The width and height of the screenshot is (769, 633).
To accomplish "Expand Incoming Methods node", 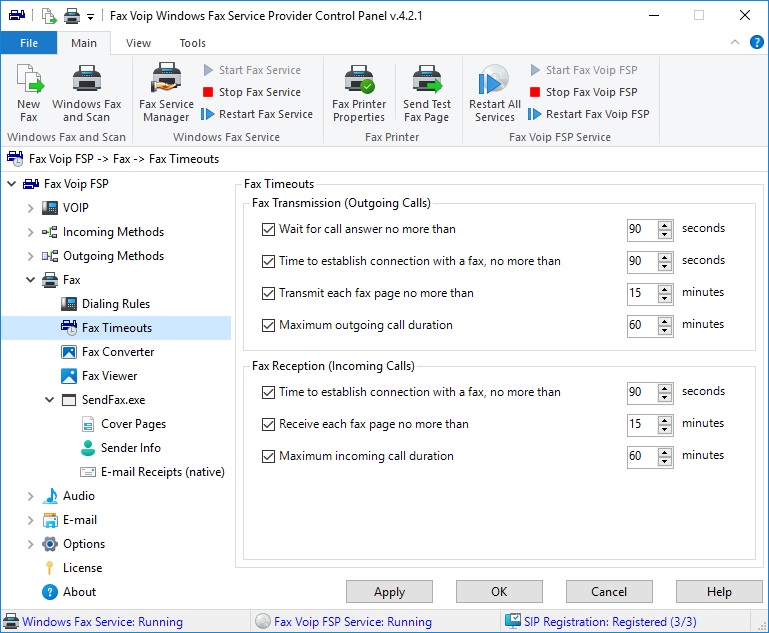I will point(30,232).
